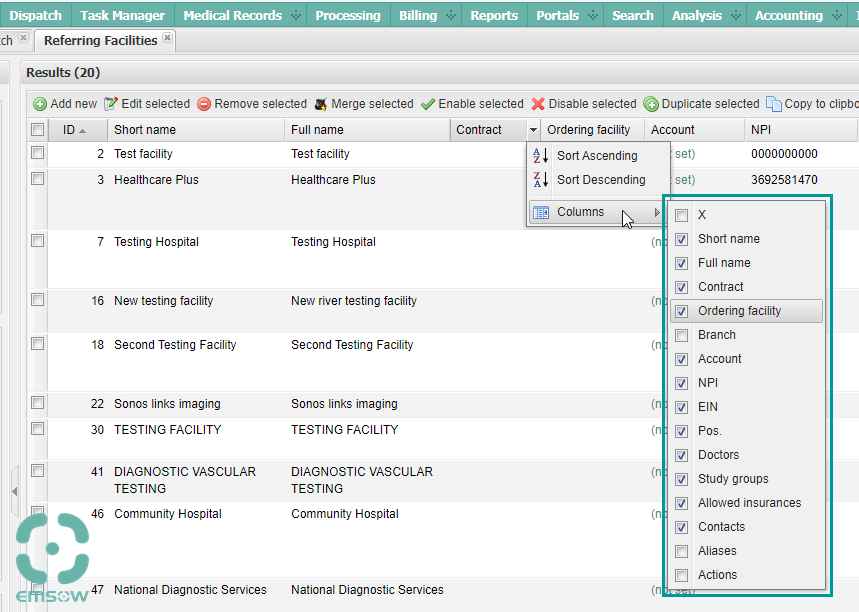
Task: Enable the Branch column
Action: click(x=682, y=335)
